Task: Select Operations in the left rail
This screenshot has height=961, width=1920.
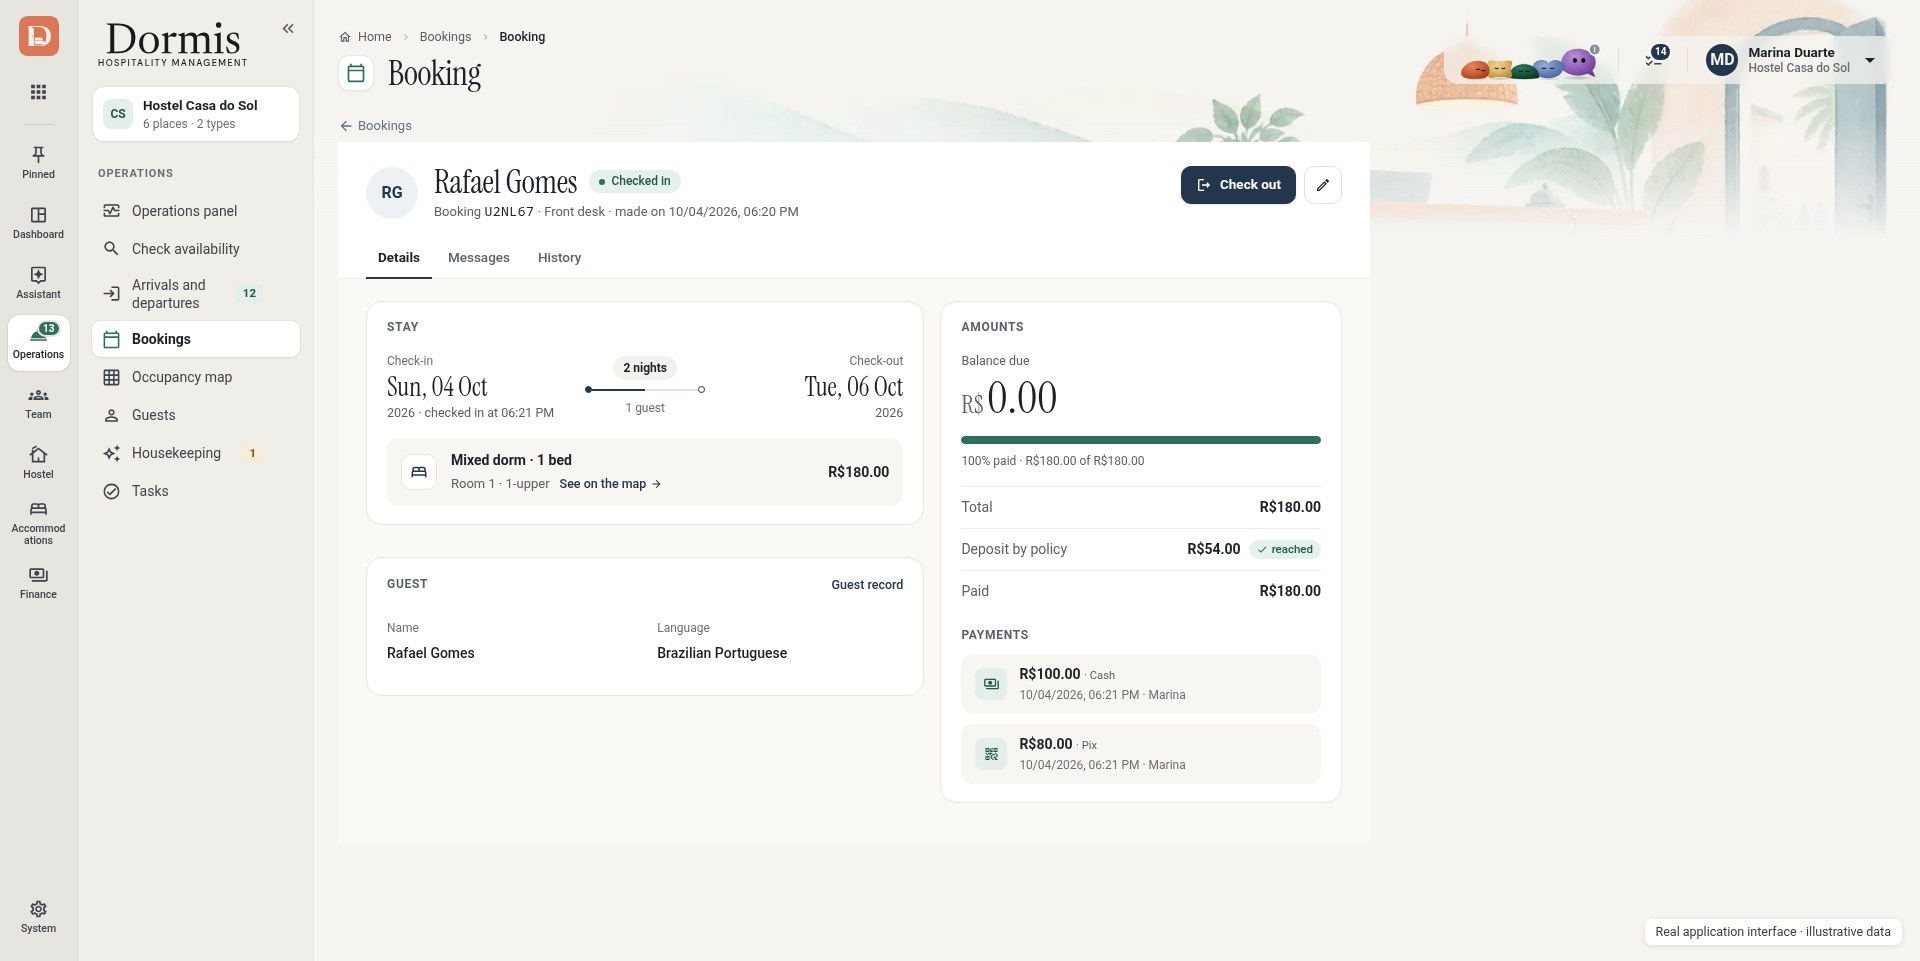Action: [38, 343]
